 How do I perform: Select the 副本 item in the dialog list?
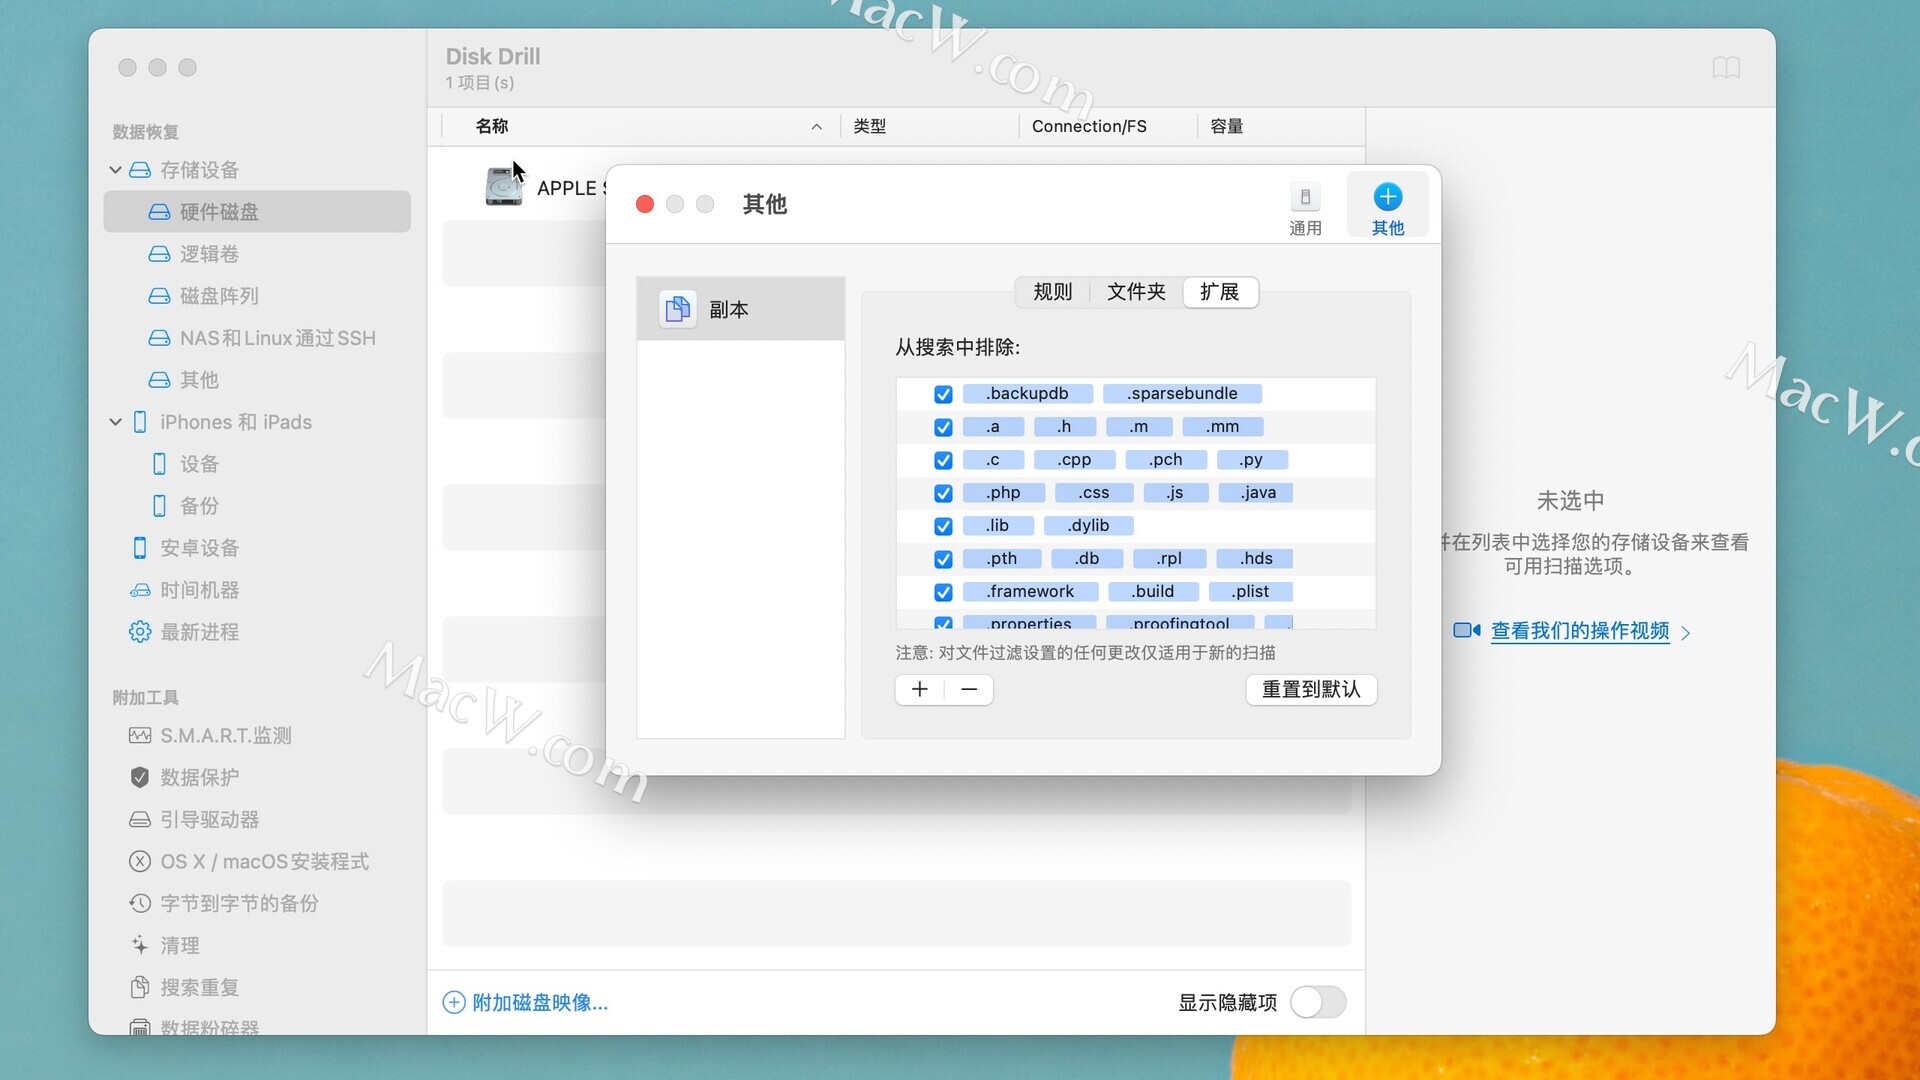coord(741,309)
